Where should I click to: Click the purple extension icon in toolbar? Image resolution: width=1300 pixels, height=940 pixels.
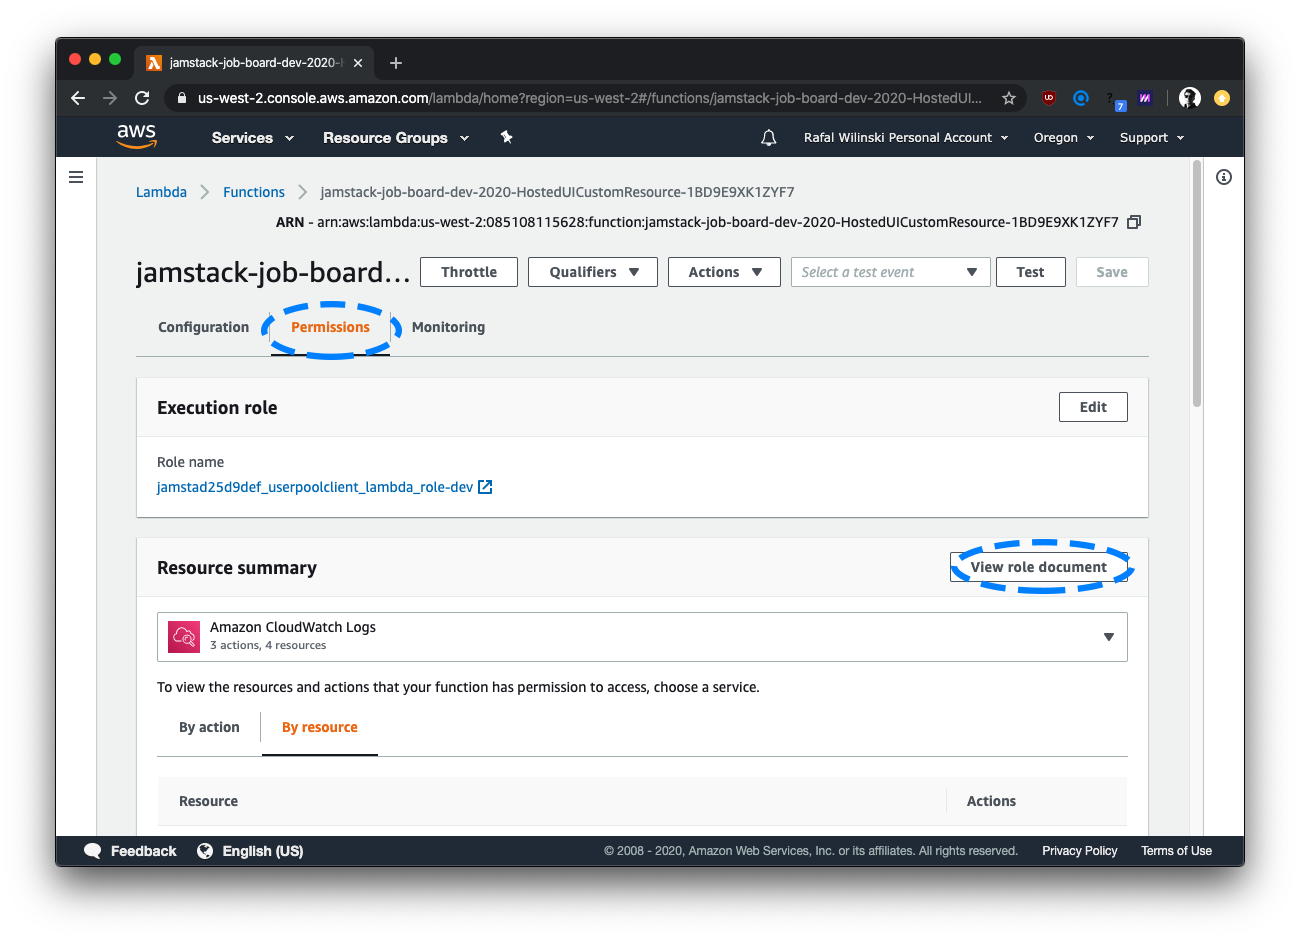1145,98
